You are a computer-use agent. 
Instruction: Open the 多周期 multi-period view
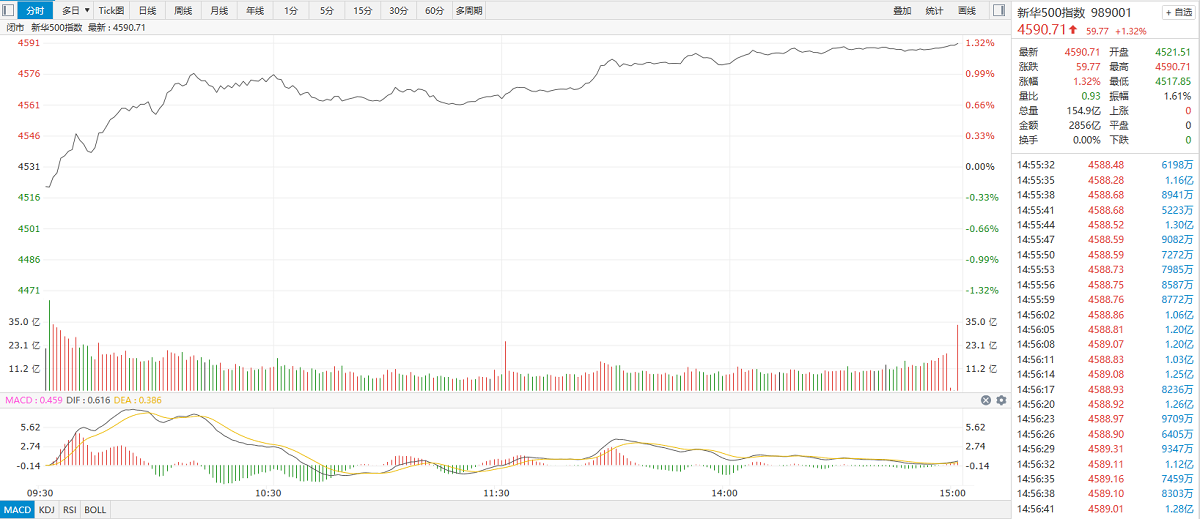(x=469, y=10)
